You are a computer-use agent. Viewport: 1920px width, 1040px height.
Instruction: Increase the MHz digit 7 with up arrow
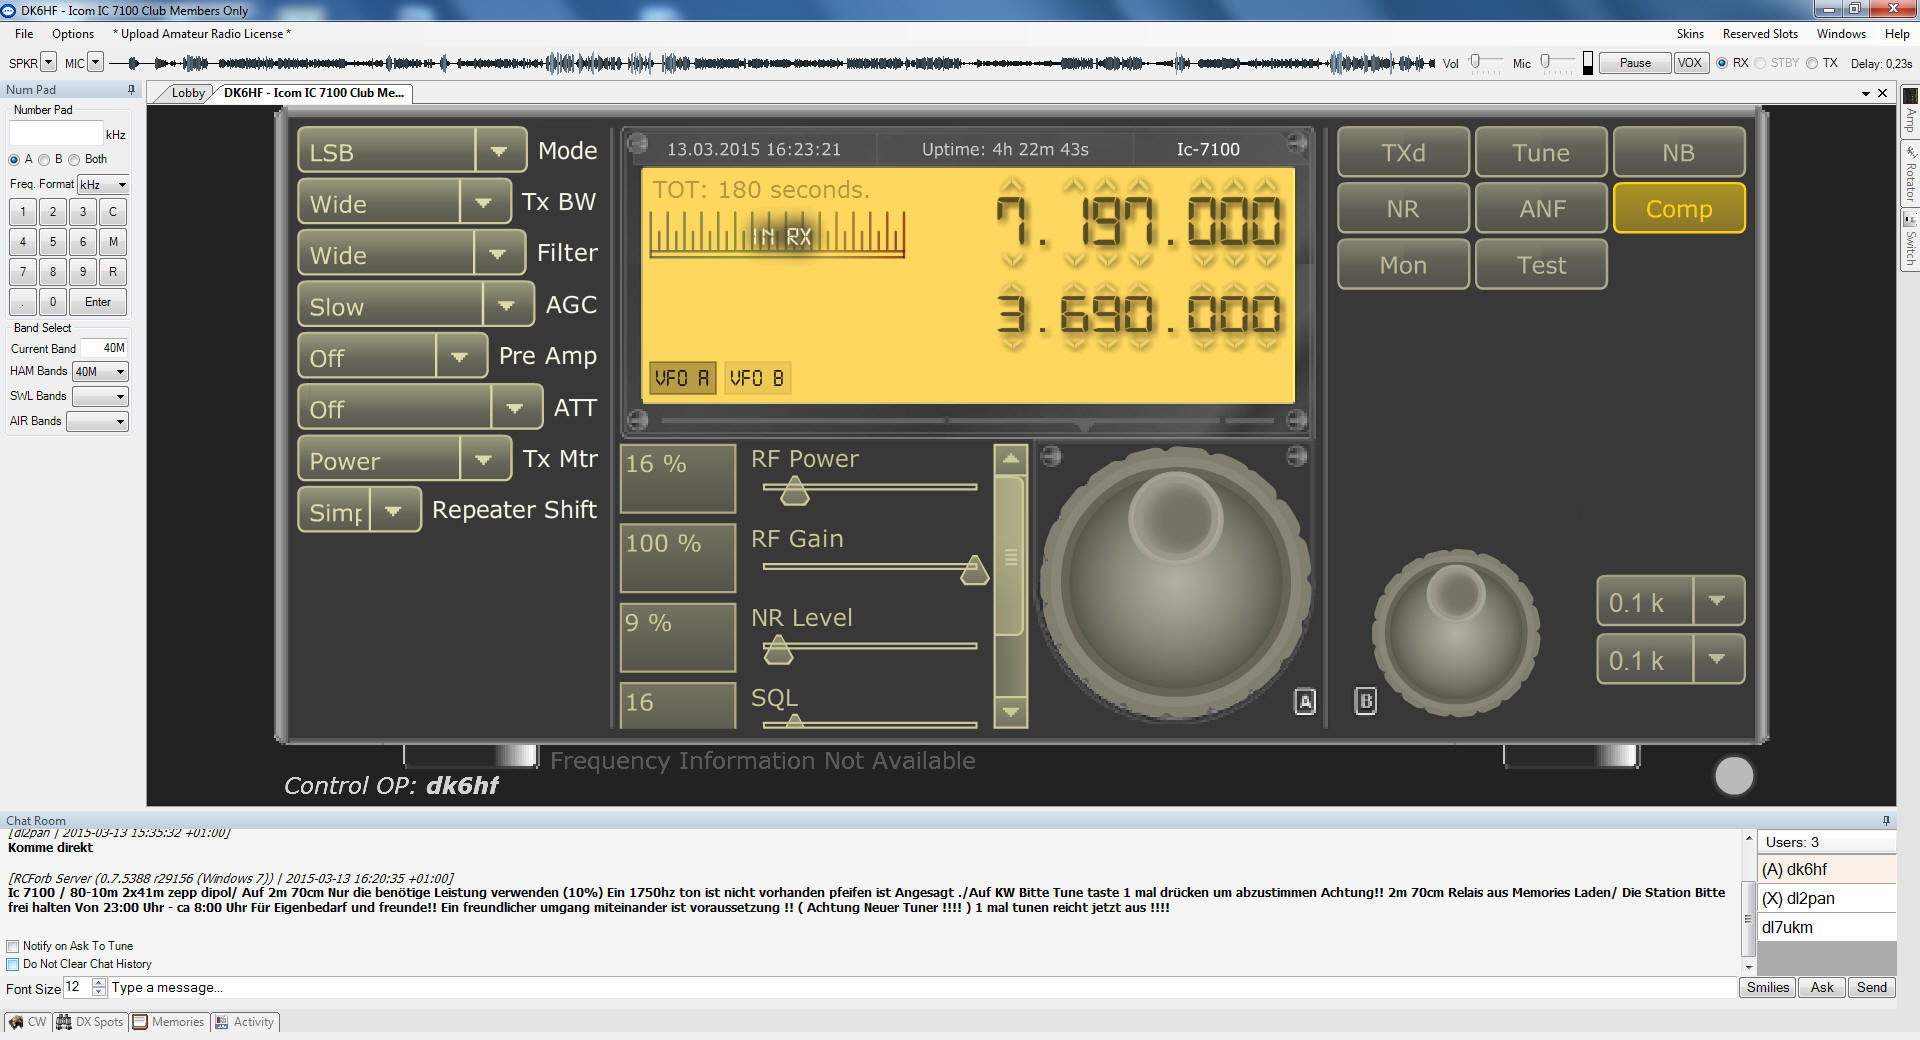1012,187
